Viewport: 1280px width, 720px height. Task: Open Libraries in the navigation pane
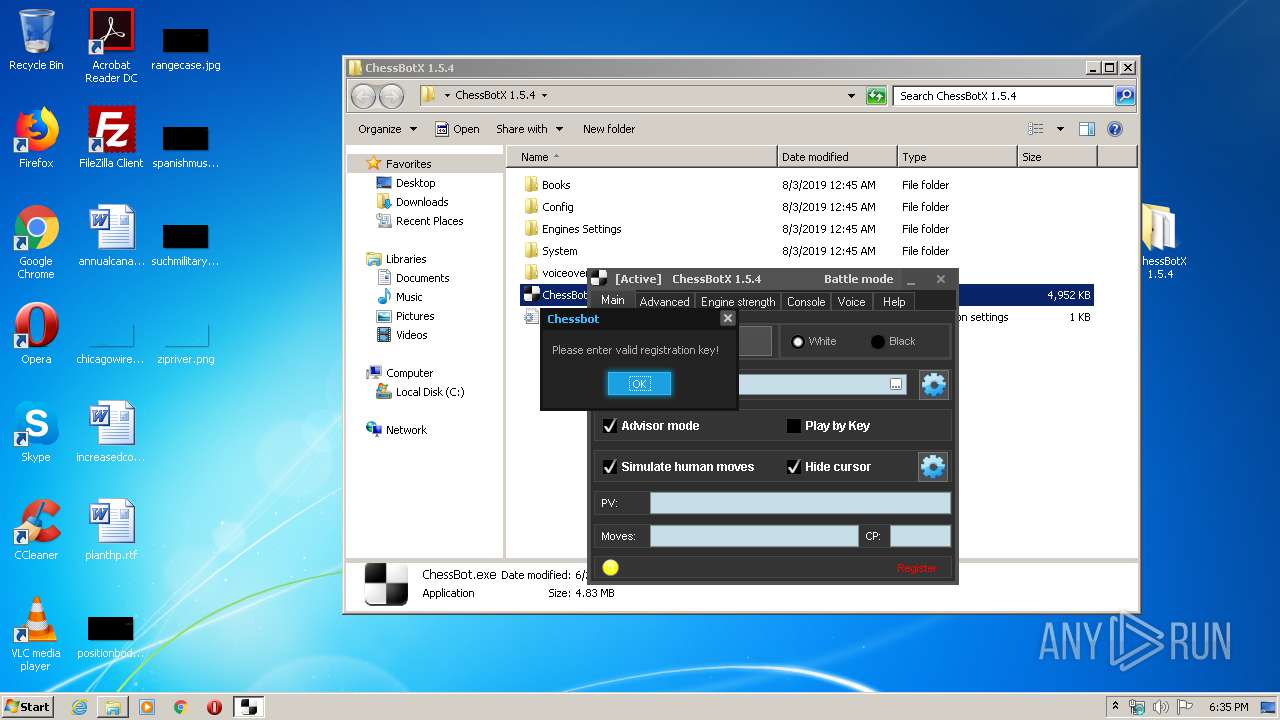pos(406,259)
